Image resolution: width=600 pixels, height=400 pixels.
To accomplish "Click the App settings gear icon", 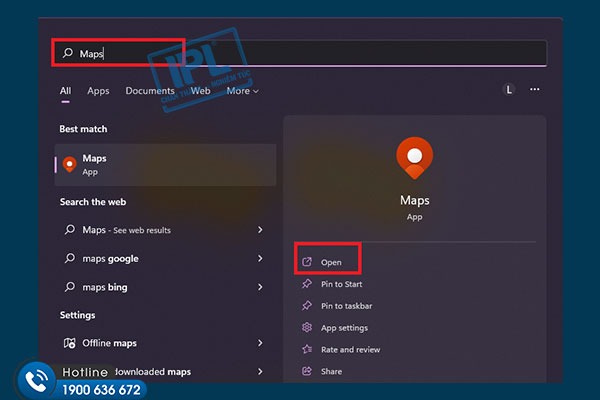I will point(307,328).
